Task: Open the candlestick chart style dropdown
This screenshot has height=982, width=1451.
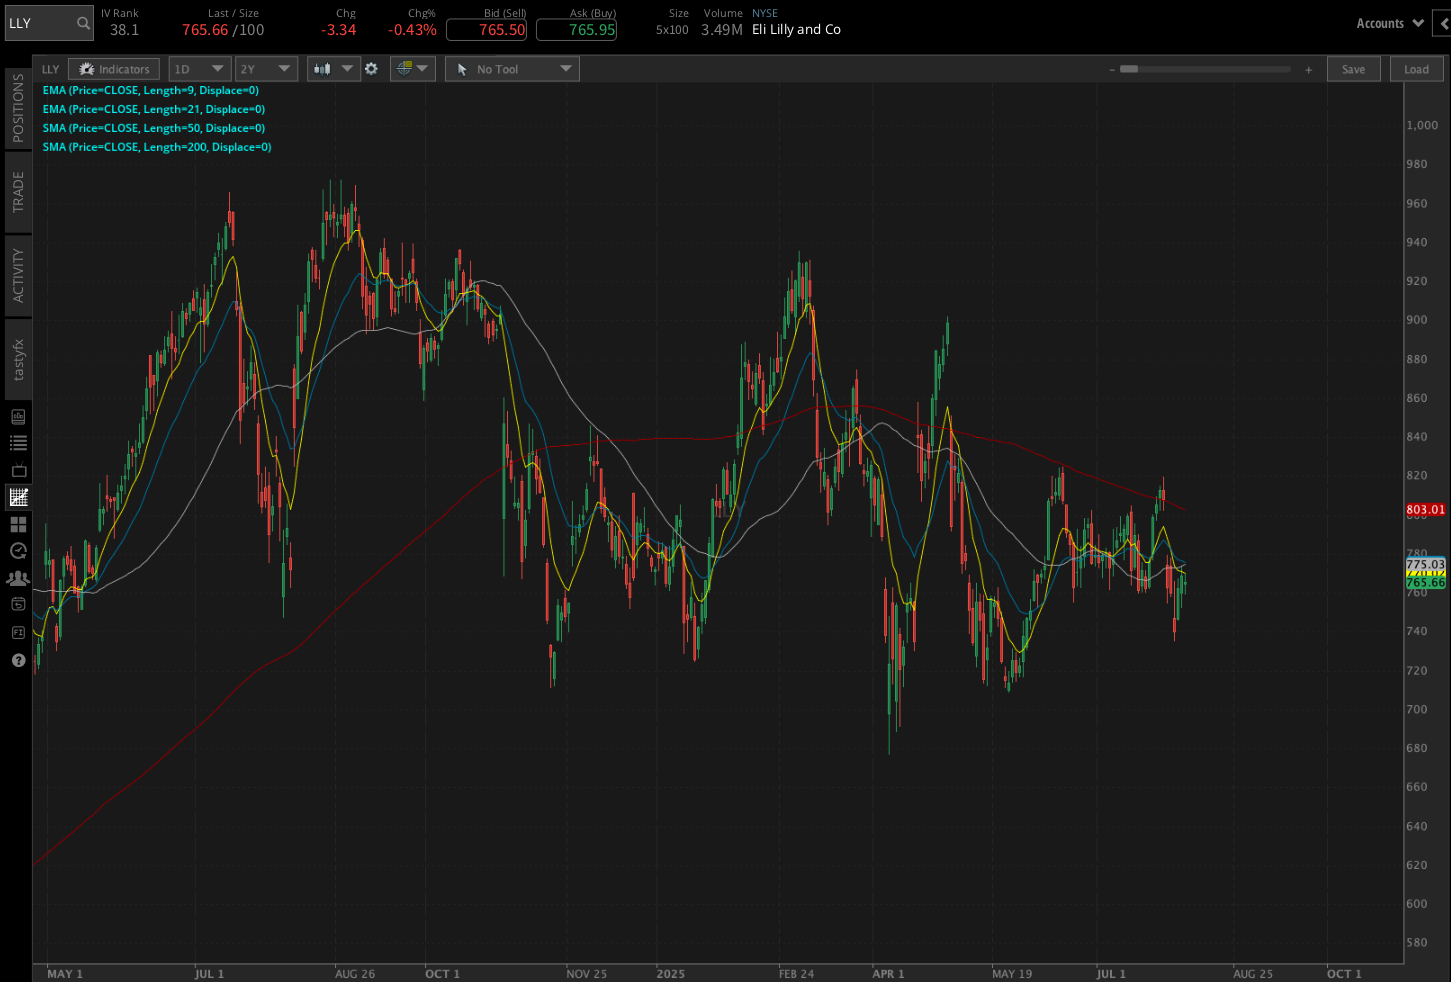Action: pos(333,69)
